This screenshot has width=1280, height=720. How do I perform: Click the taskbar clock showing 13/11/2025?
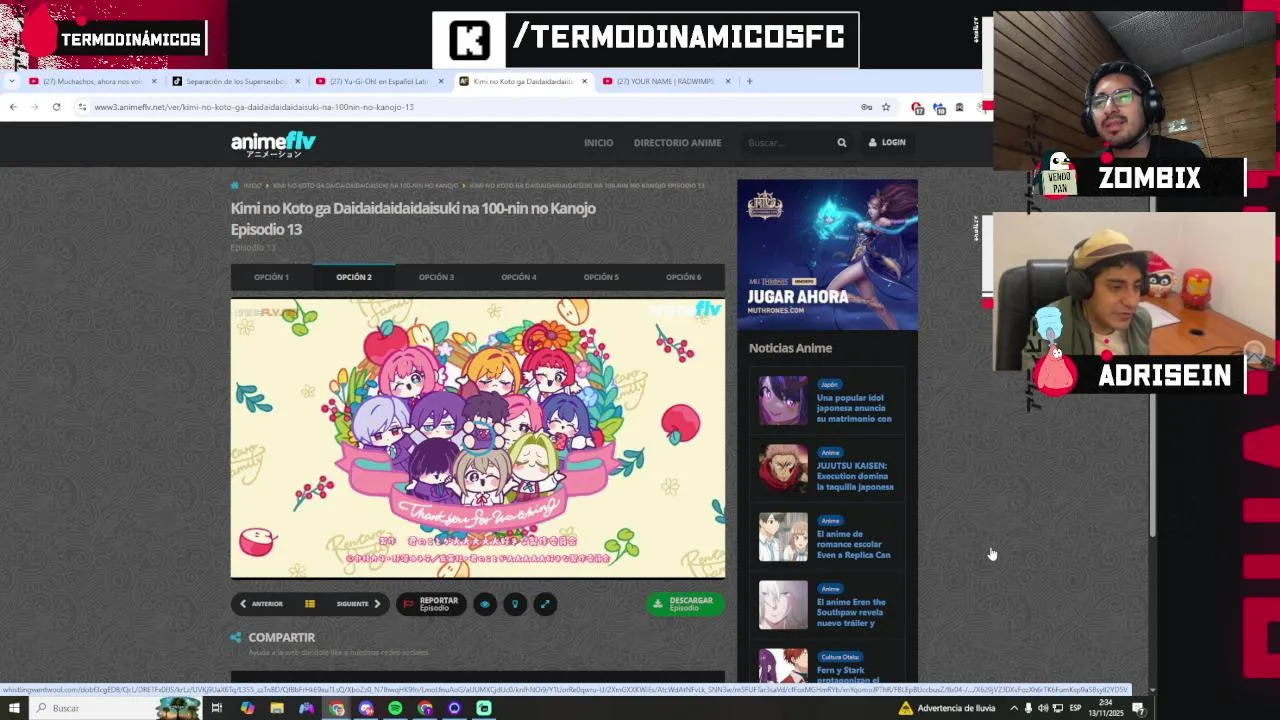(1106, 708)
